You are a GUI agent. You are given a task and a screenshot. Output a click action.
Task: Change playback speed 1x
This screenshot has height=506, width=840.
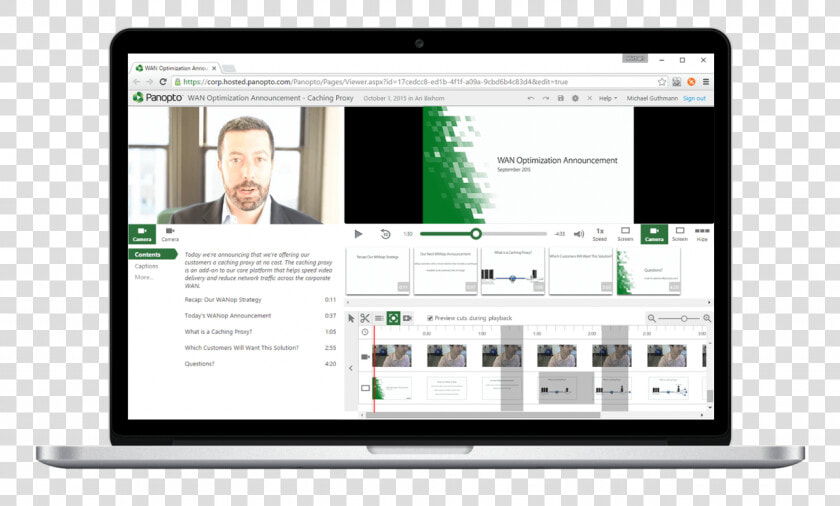click(x=599, y=234)
